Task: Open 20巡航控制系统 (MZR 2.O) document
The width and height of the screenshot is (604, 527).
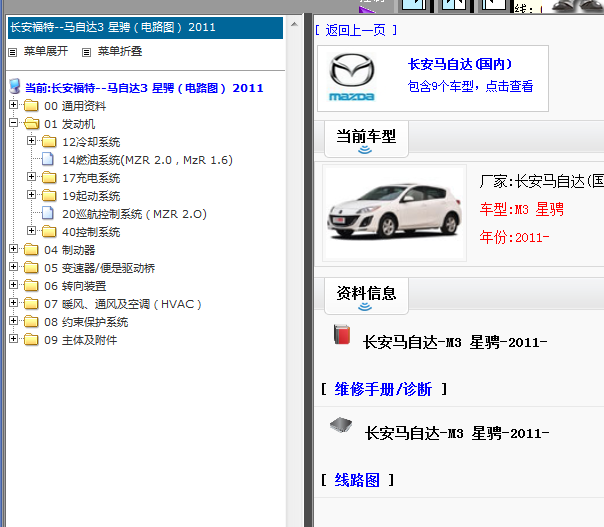Action: coord(134,214)
